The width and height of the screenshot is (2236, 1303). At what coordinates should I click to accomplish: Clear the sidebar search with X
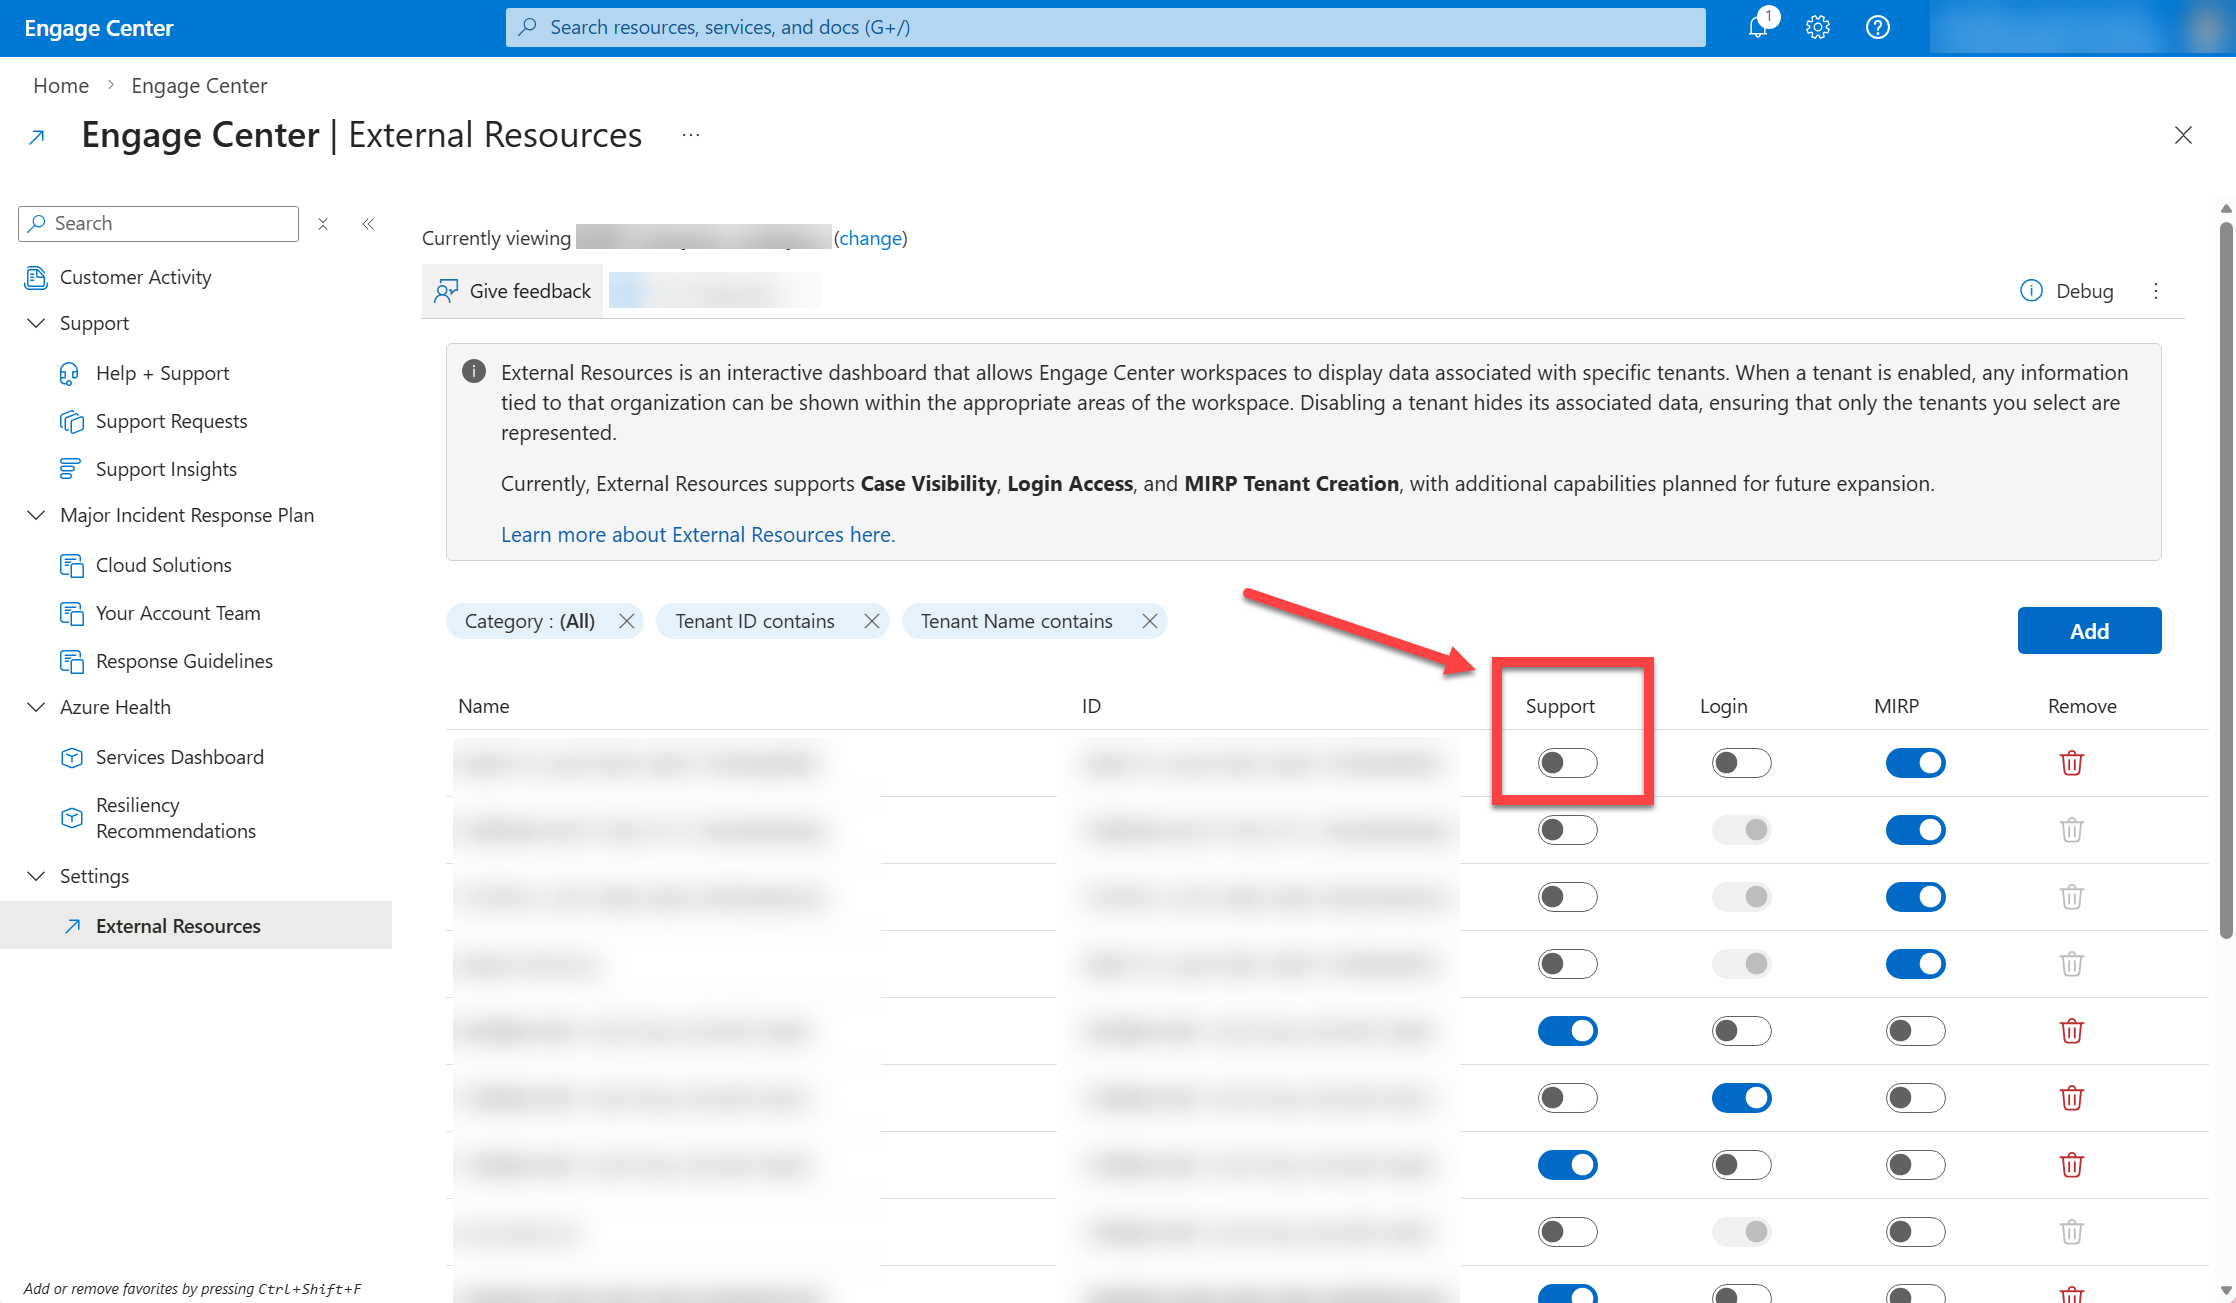point(323,224)
